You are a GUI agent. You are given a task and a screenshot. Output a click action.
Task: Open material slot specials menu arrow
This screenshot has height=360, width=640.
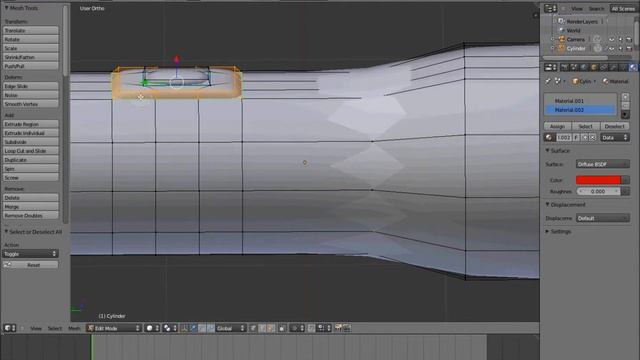[625, 114]
